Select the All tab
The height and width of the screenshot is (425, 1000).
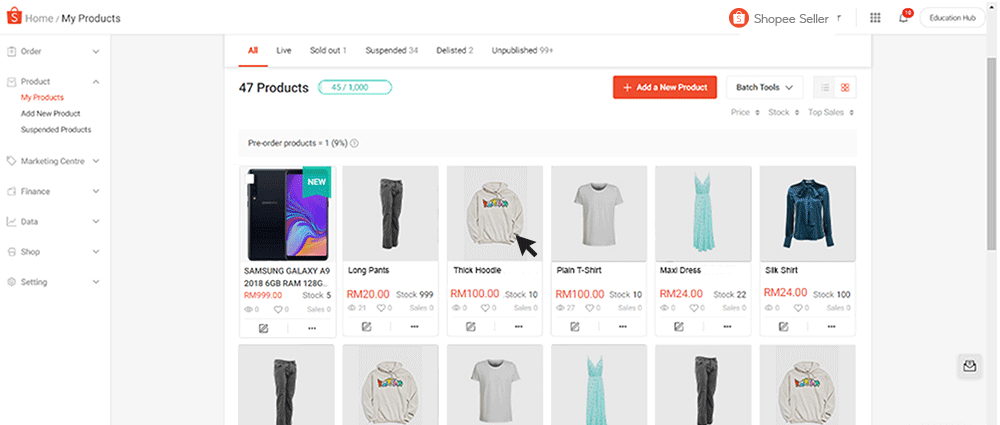pos(253,50)
